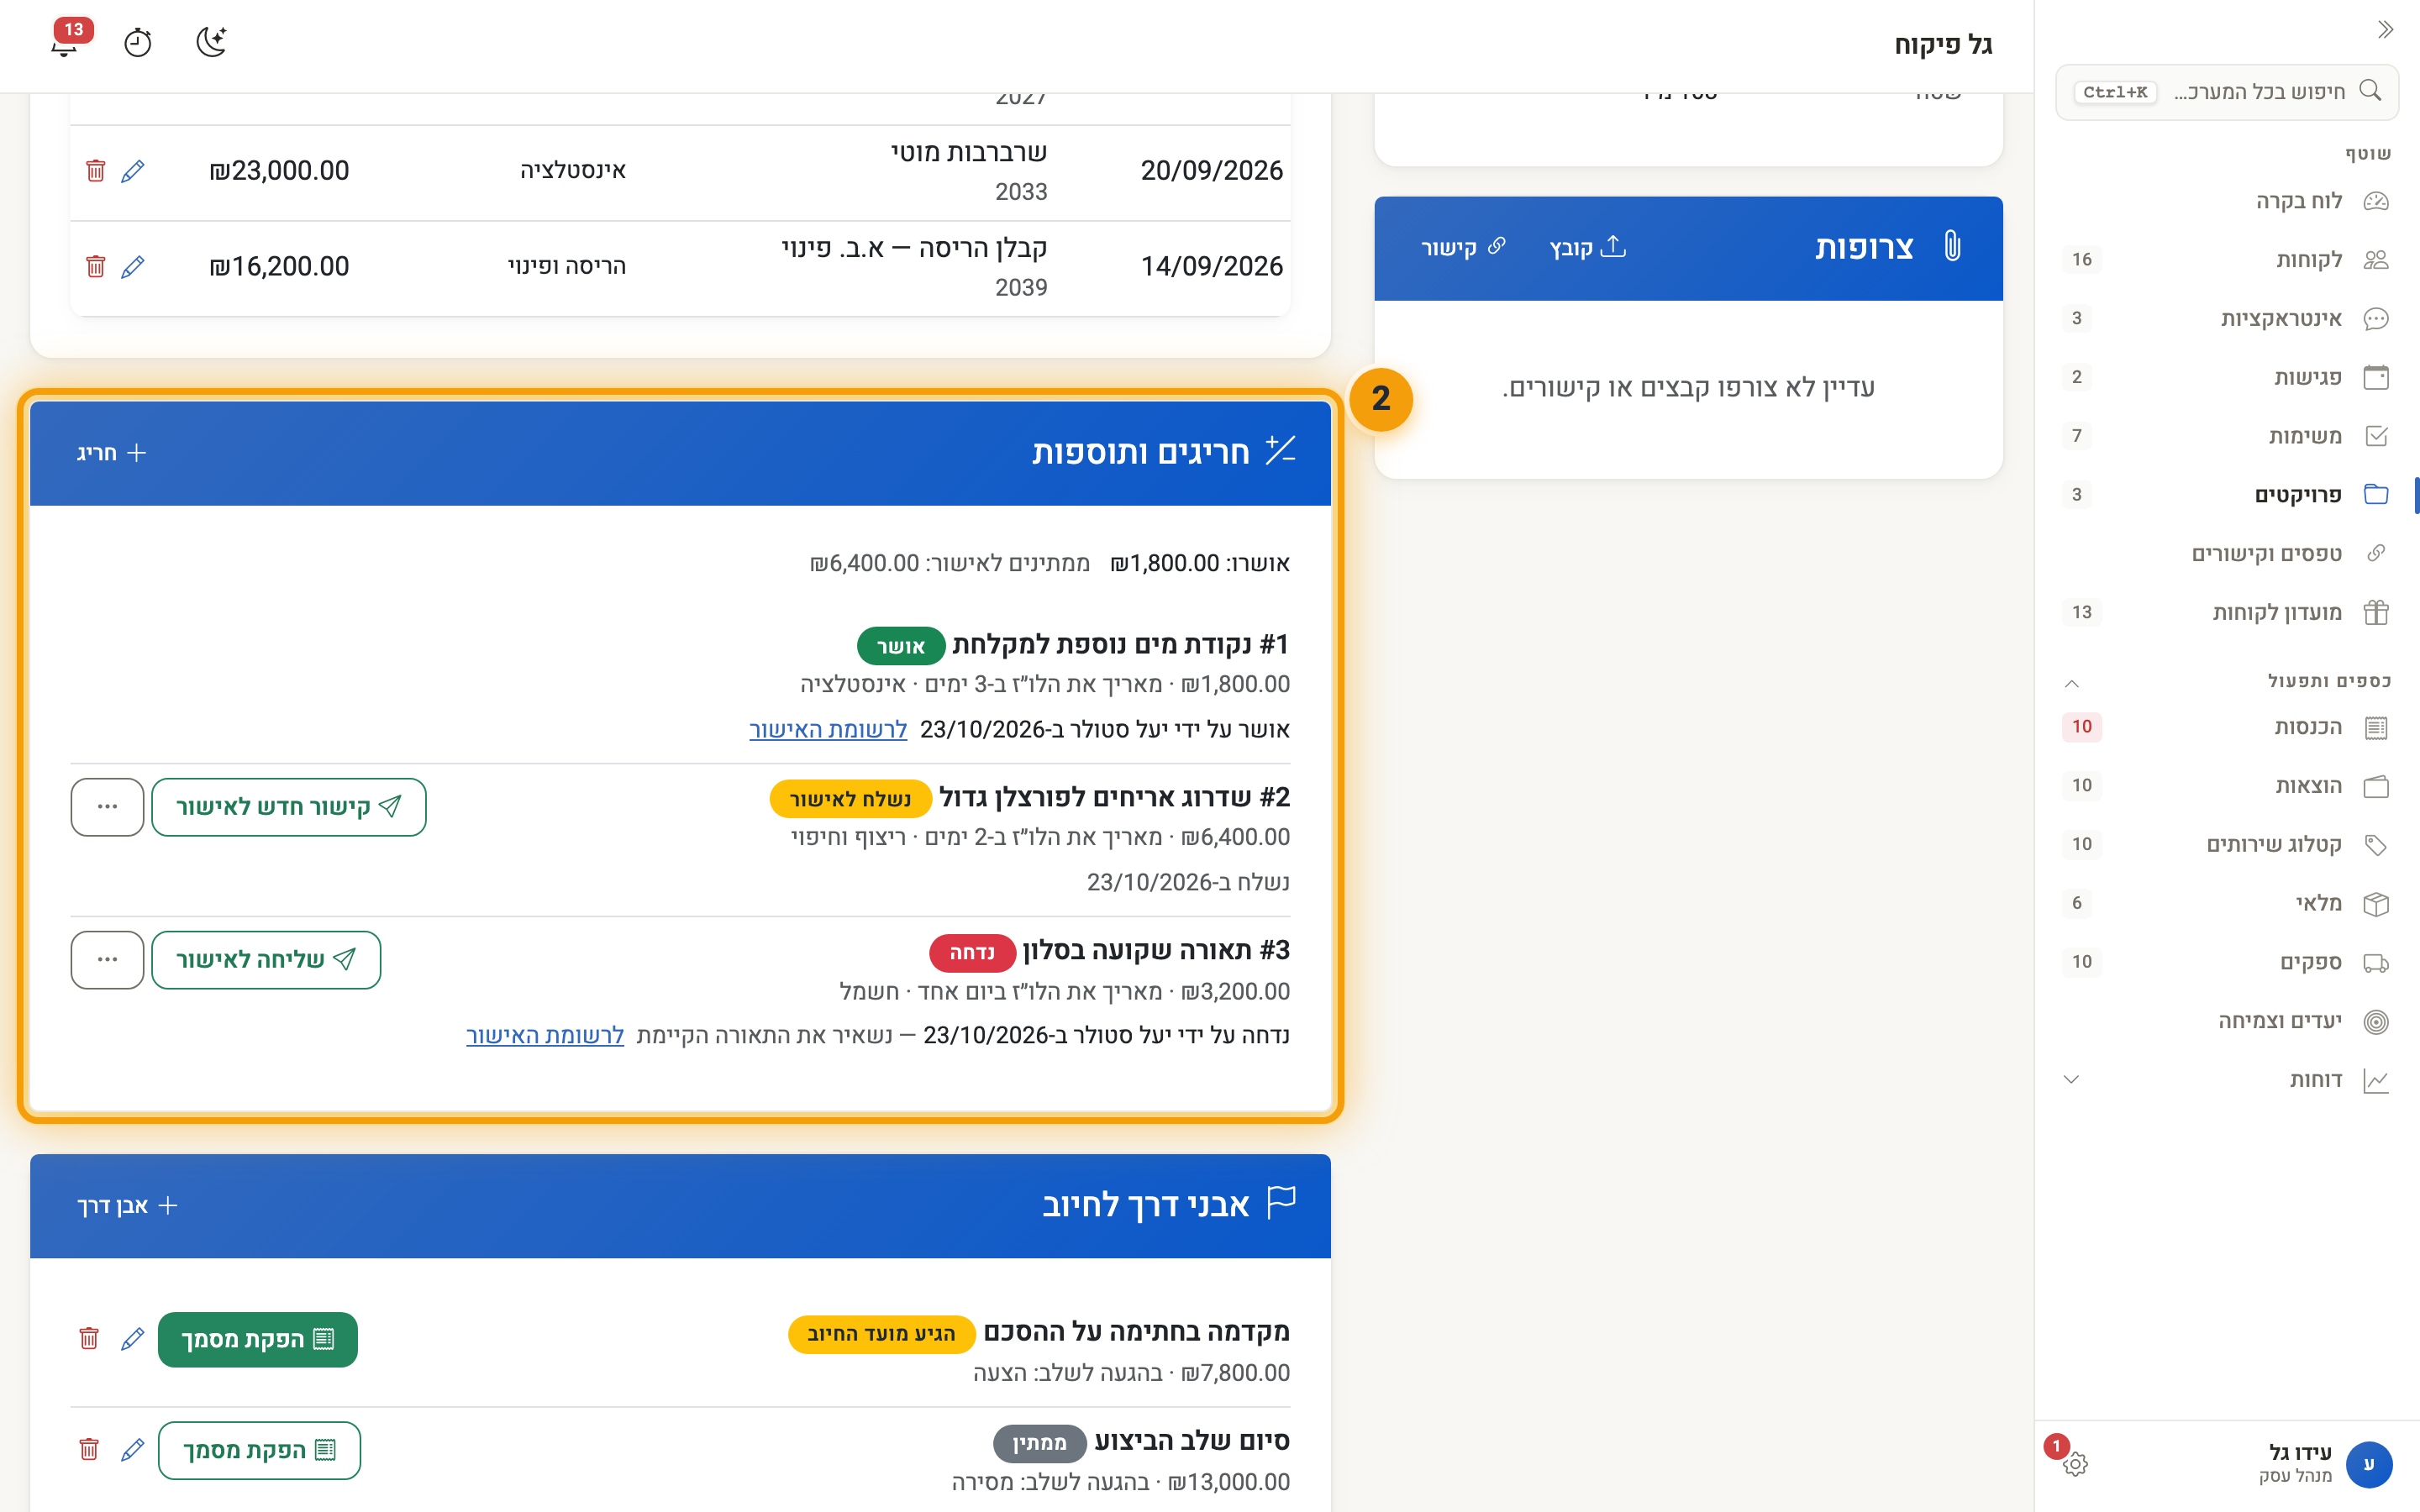Click שליחה לאישור button for item #3
Screen dimensions: 2420x1512
[x=266, y=960]
